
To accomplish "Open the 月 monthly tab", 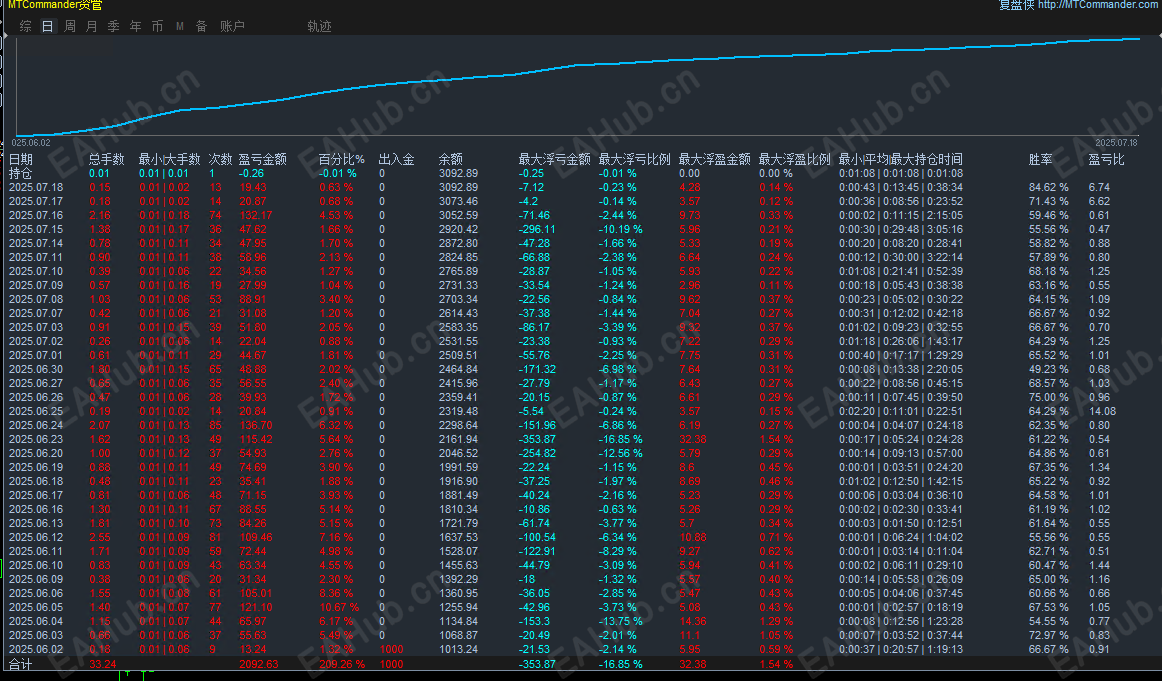I will (x=92, y=26).
